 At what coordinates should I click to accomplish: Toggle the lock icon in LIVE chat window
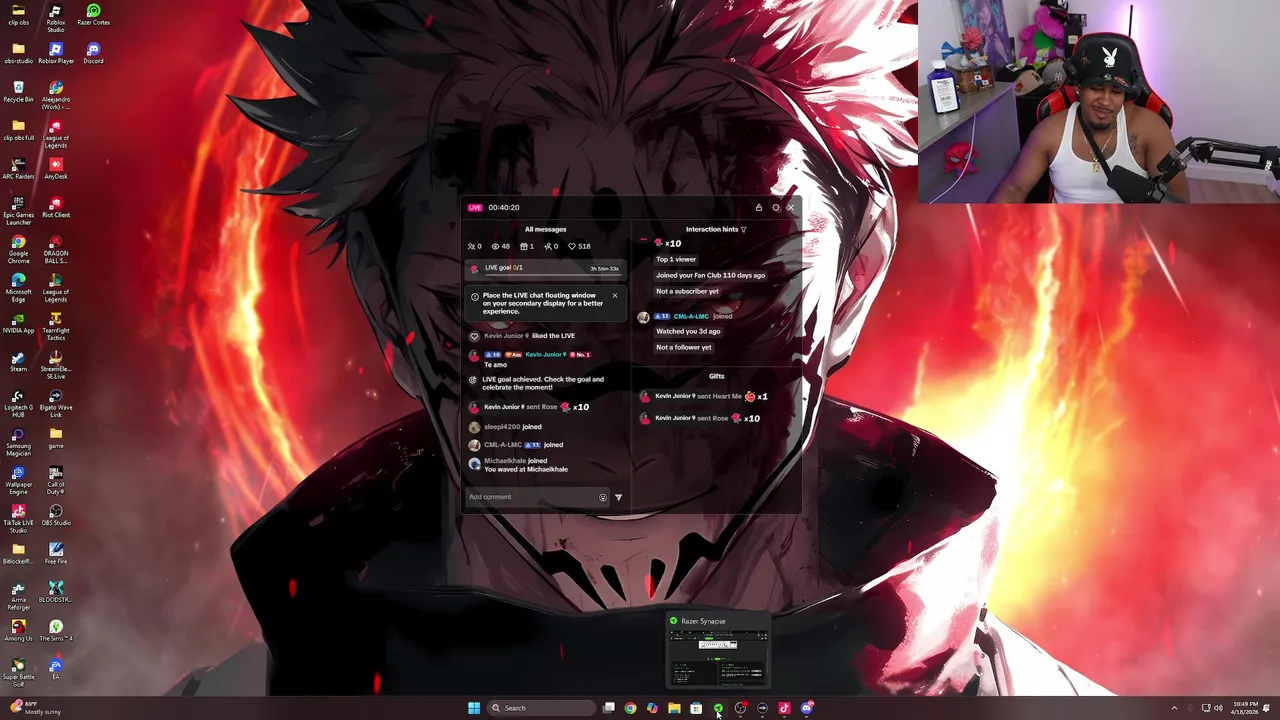point(758,208)
